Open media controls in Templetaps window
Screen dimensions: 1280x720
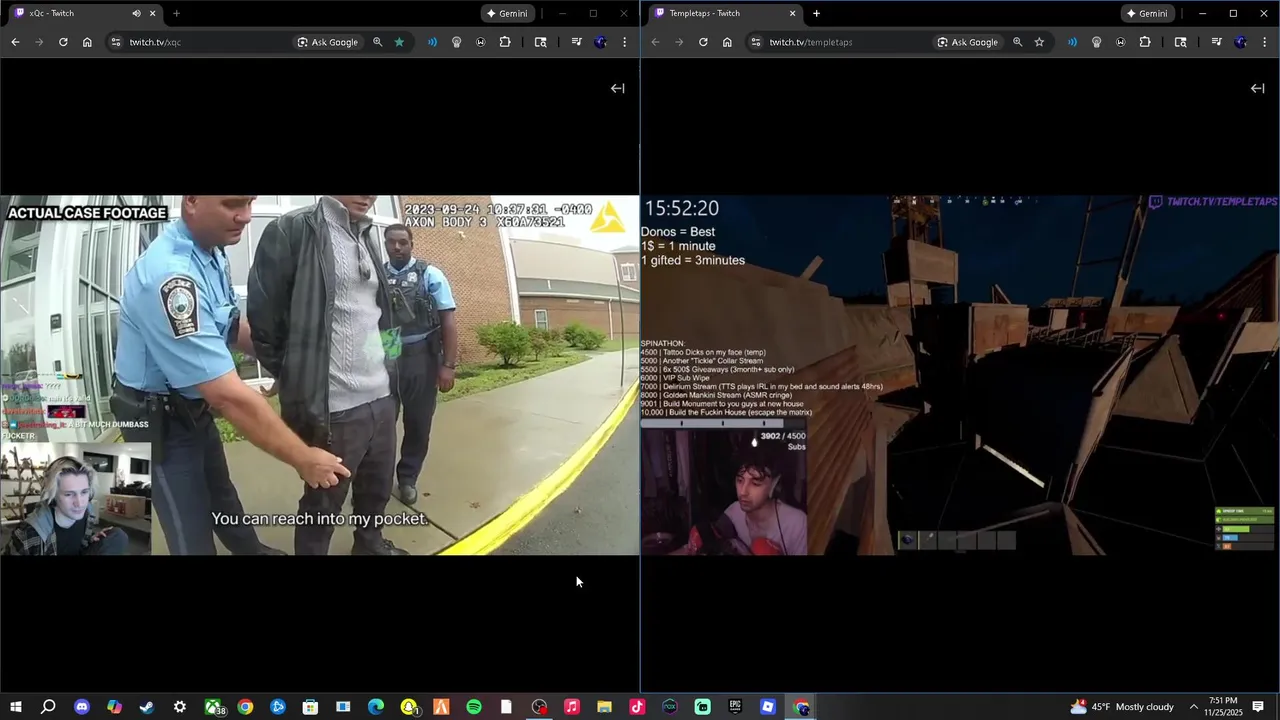(x=1216, y=42)
